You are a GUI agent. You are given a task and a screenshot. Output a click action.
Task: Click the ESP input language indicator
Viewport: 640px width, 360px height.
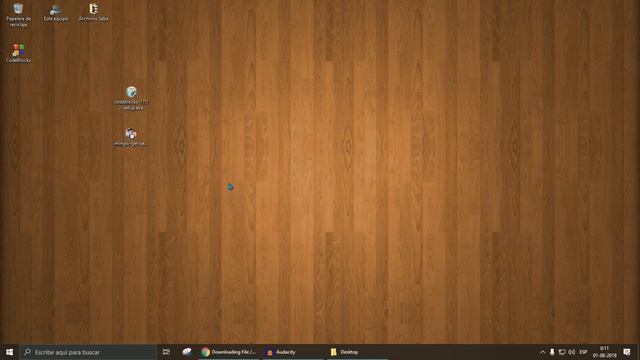click(x=583, y=352)
